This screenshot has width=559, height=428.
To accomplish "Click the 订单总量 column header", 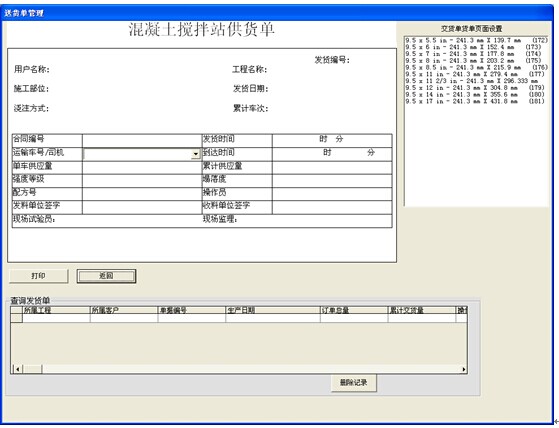I will pyautogui.click(x=354, y=310).
